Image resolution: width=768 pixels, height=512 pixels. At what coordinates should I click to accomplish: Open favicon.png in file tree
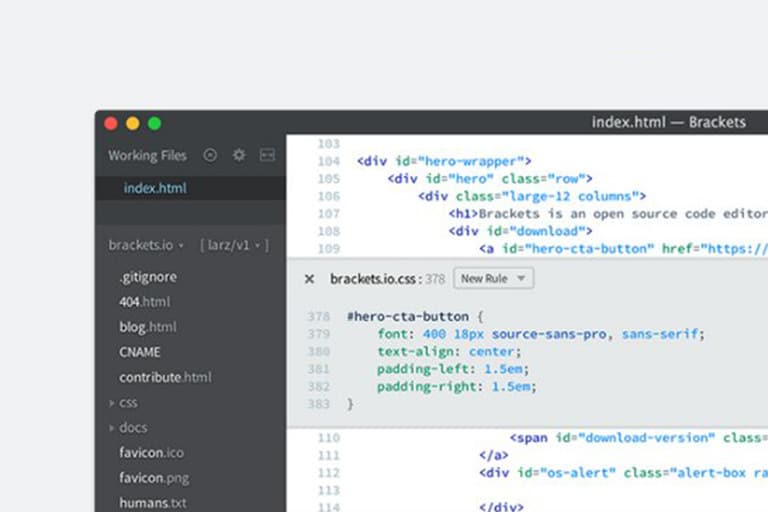click(154, 478)
